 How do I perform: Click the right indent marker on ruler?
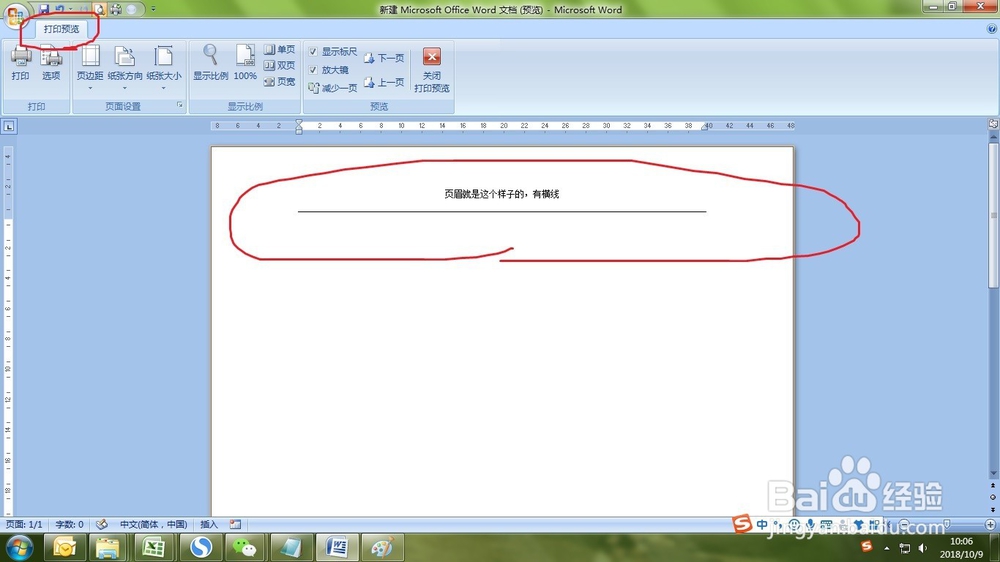[705, 127]
